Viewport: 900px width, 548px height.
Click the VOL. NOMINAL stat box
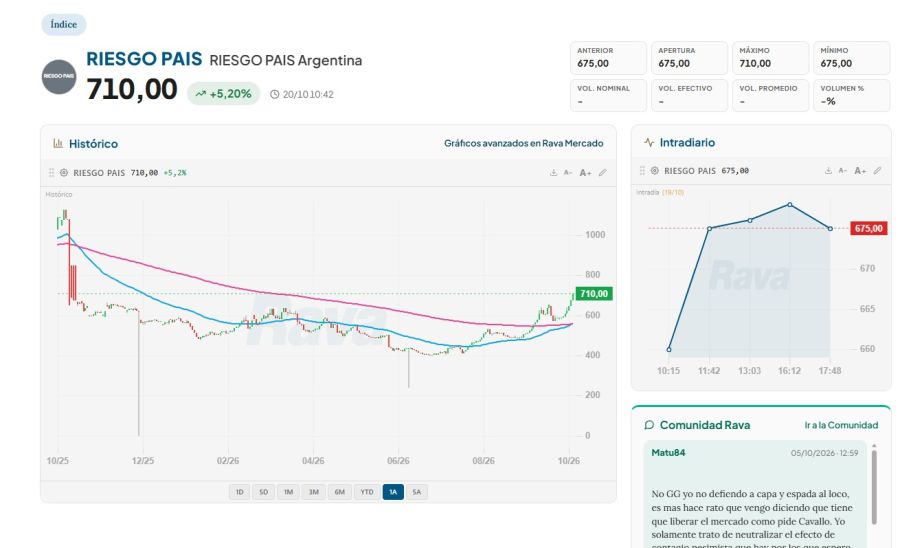[x=608, y=95]
